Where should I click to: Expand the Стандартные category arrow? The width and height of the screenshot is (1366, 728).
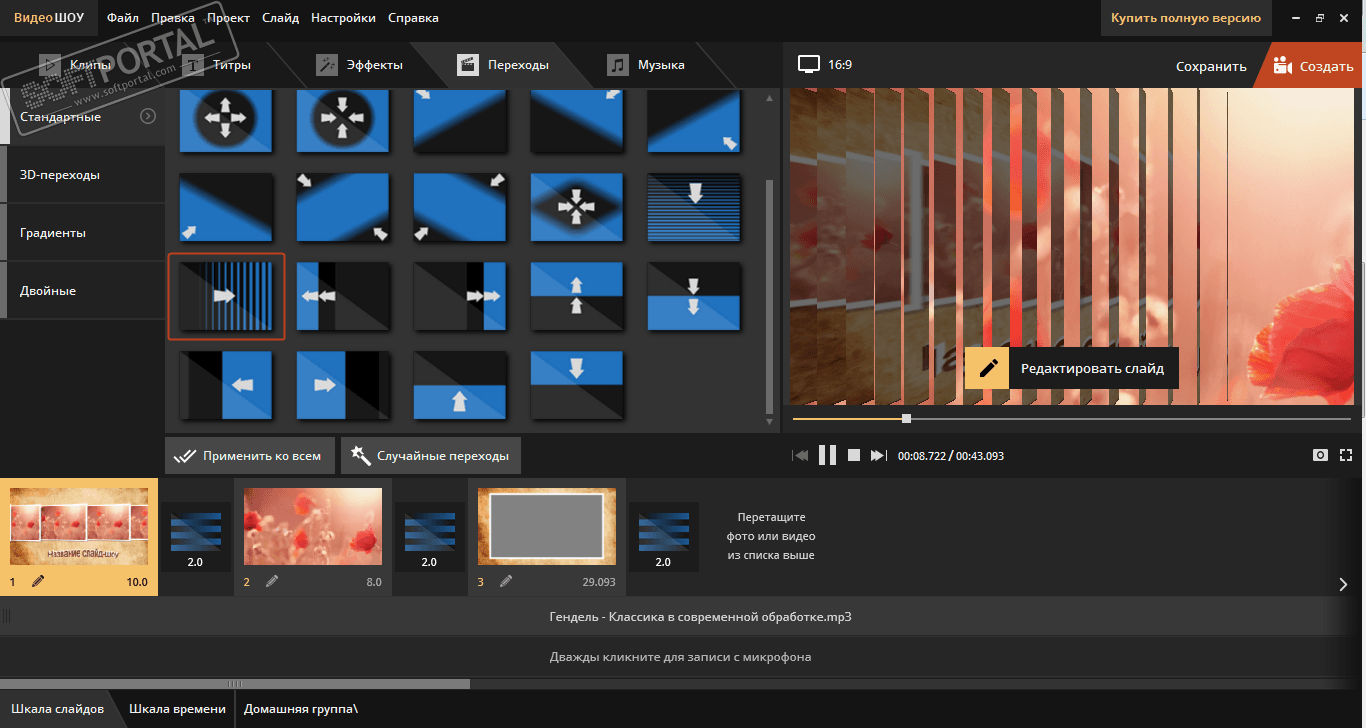point(148,117)
